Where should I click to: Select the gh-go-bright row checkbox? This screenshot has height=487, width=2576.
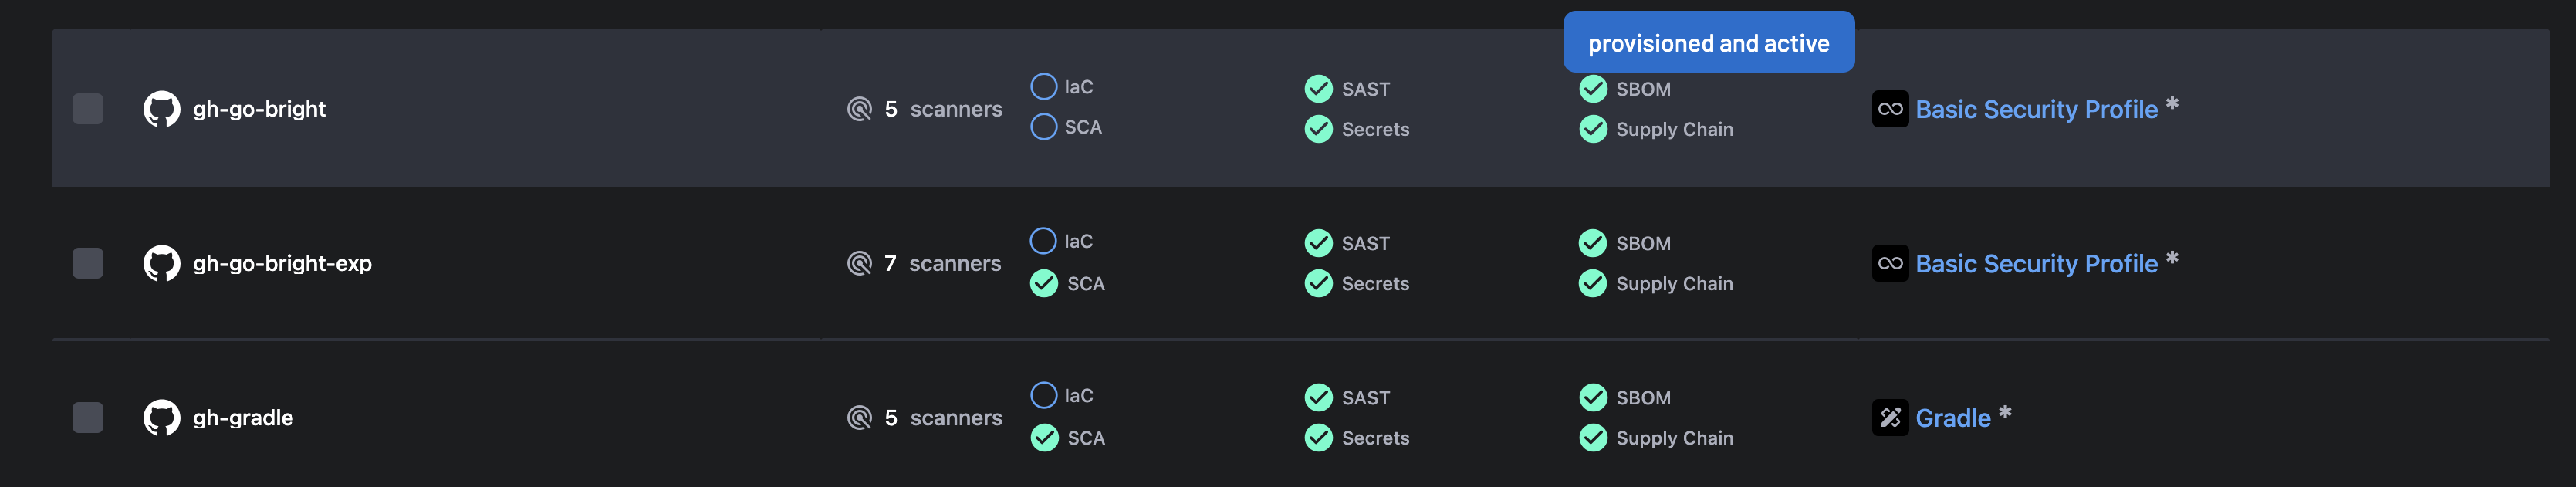[x=88, y=109]
